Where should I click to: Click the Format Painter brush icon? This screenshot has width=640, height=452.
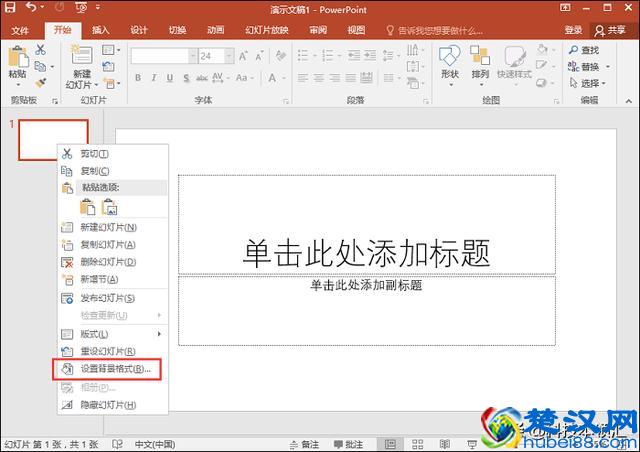coord(40,83)
